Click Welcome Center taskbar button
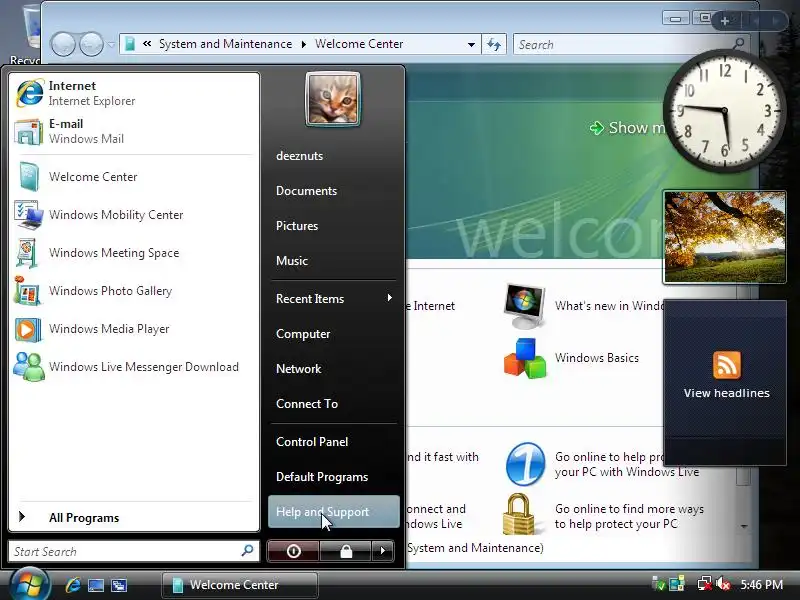The image size is (800, 600). (x=240, y=585)
